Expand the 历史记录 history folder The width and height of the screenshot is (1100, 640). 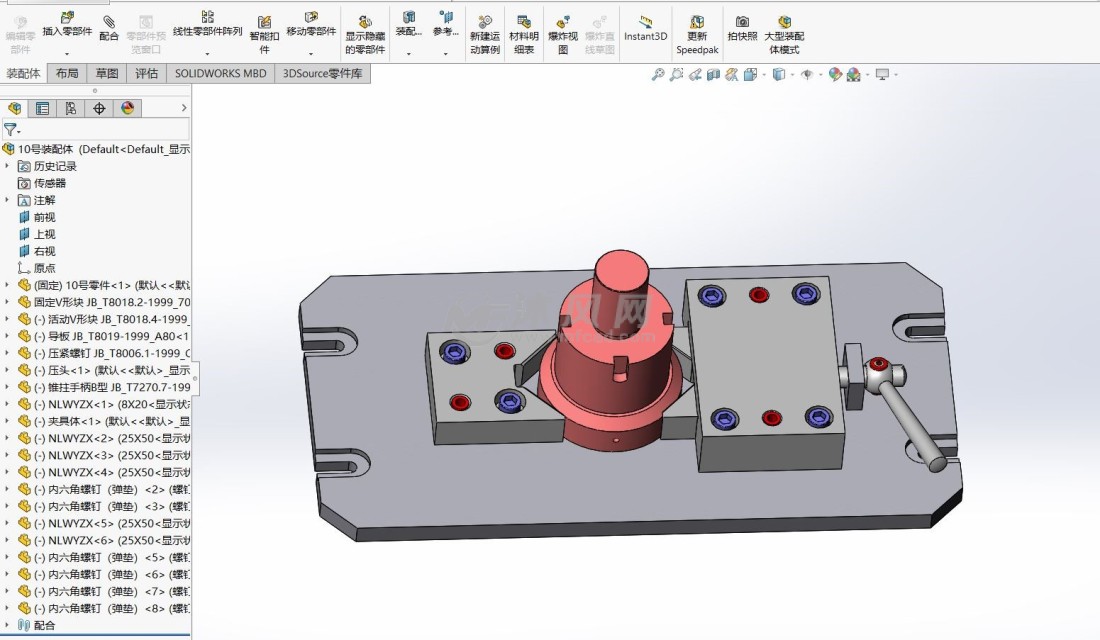point(7,166)
